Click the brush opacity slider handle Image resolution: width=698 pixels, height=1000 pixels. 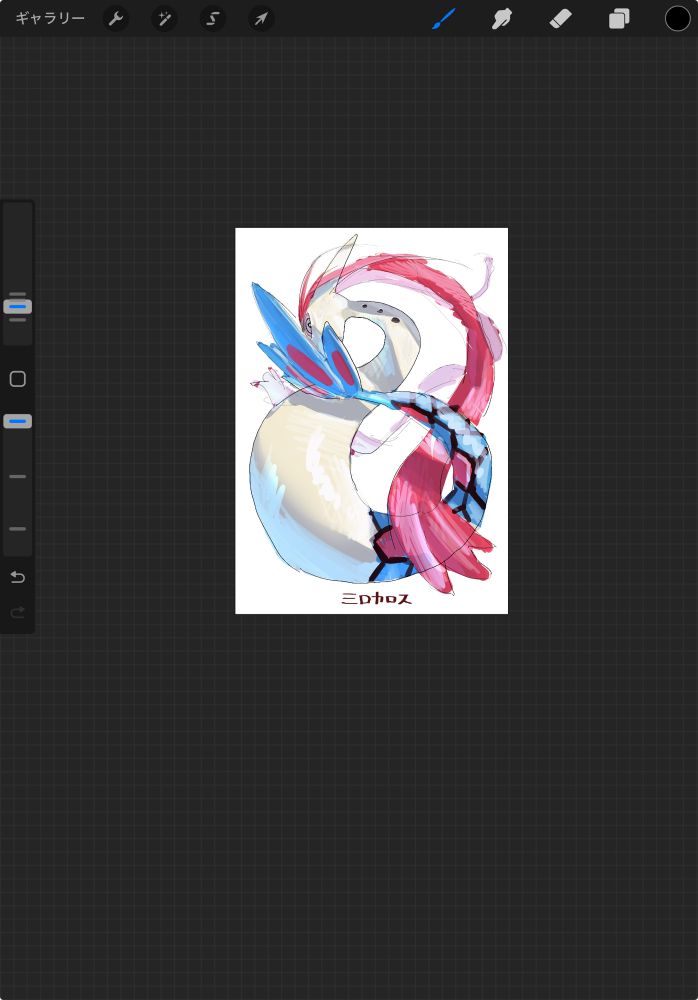[18, 421]
